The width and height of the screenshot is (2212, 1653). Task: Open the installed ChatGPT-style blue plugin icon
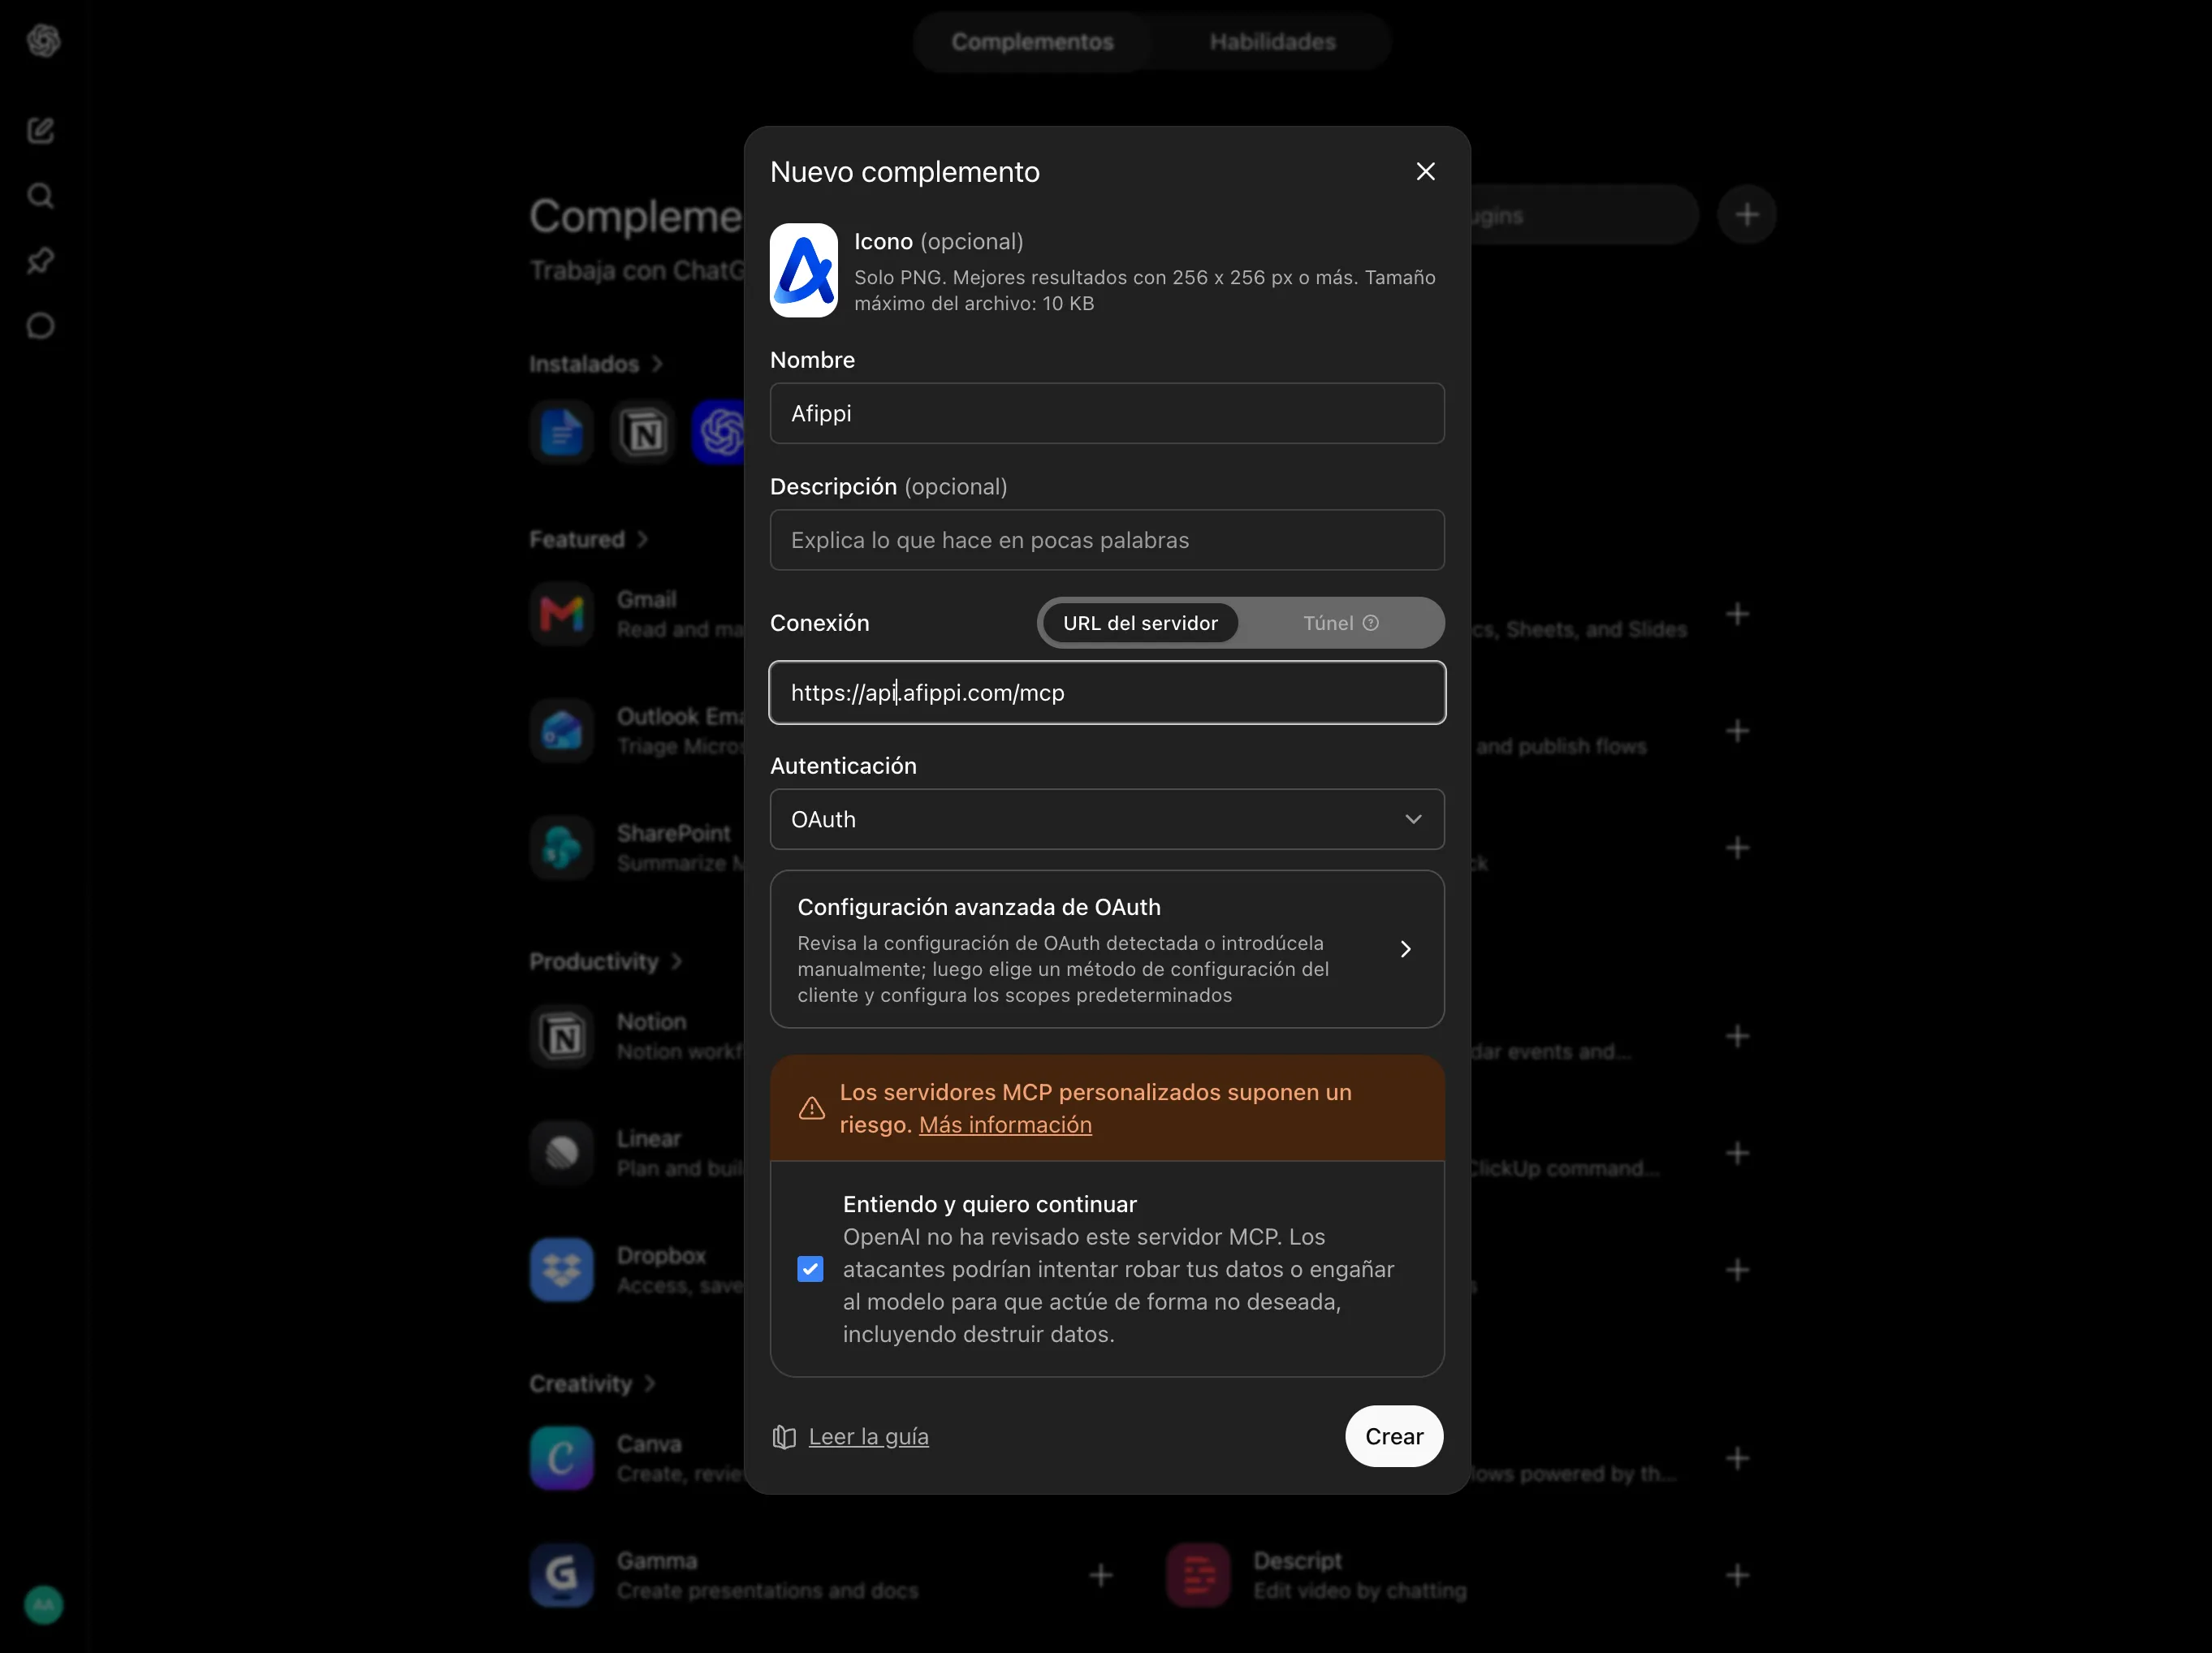click(719, 432)
